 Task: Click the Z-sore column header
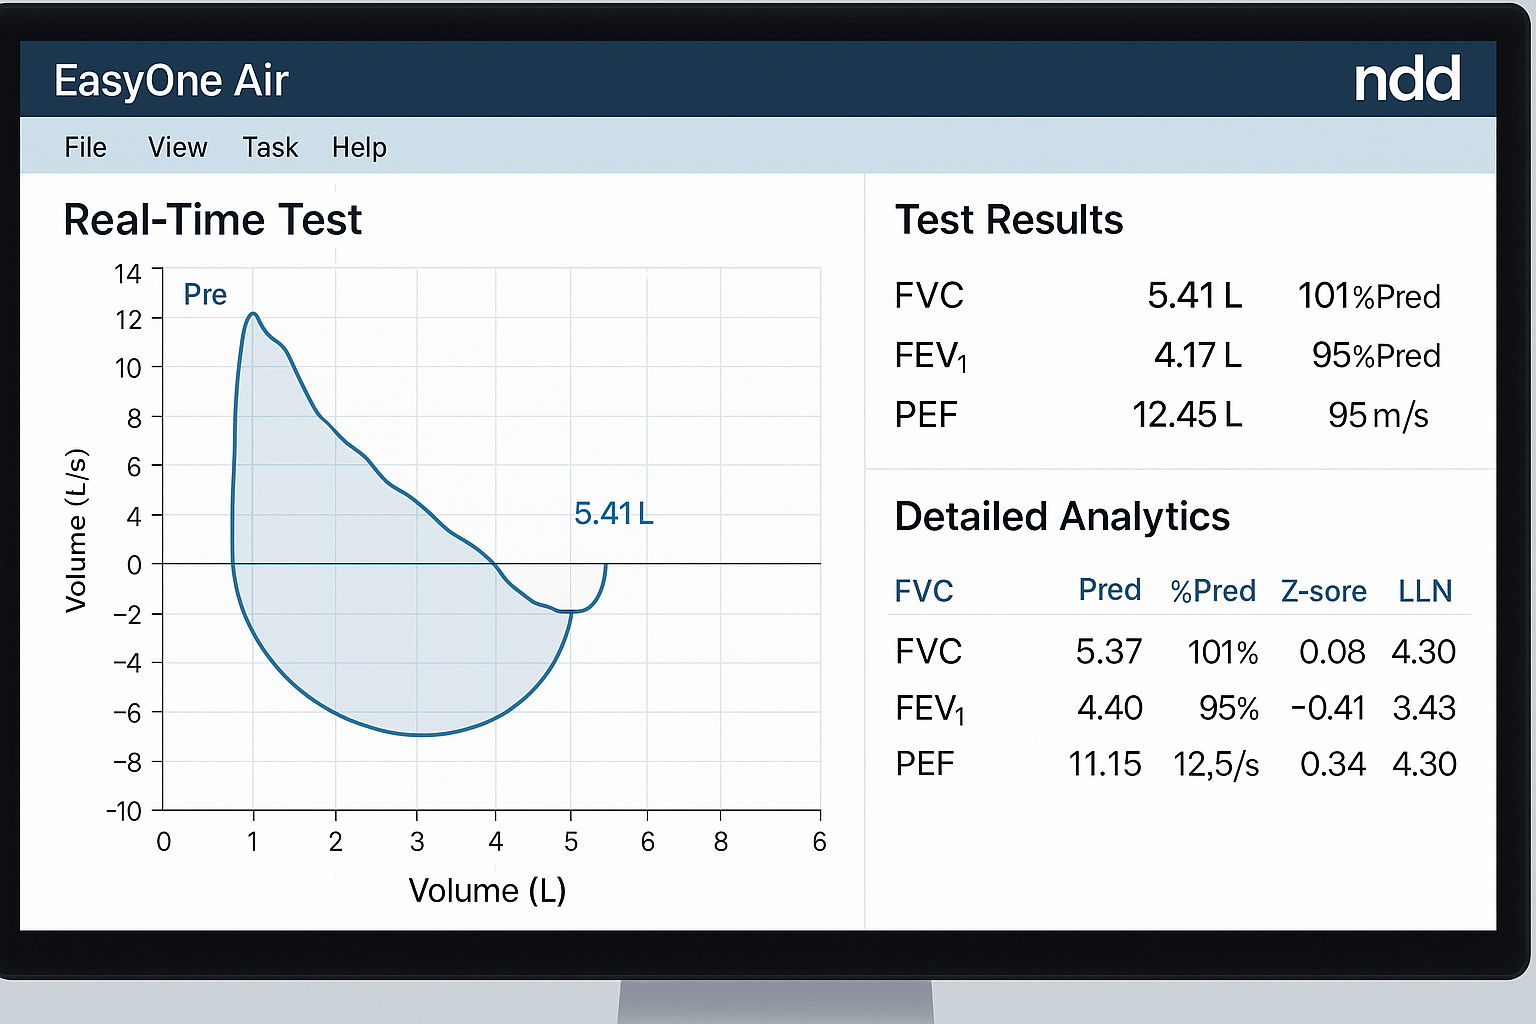pos(1324,590)
